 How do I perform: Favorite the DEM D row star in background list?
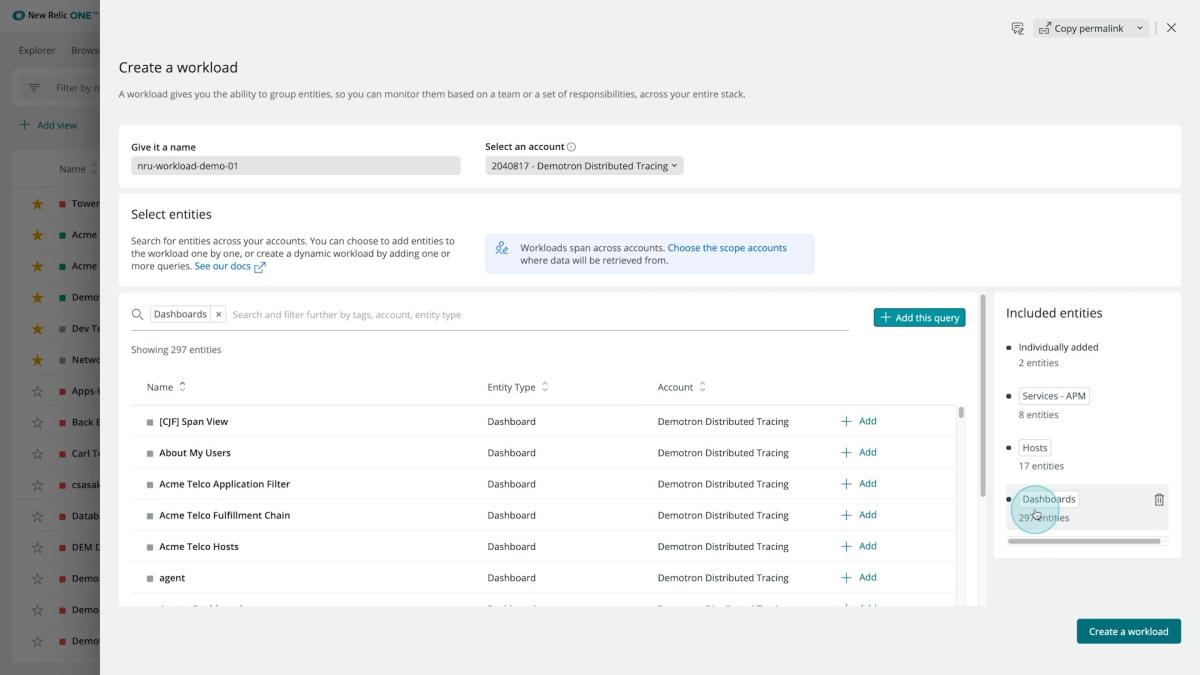pyautogui.click(x=38, y=547)
